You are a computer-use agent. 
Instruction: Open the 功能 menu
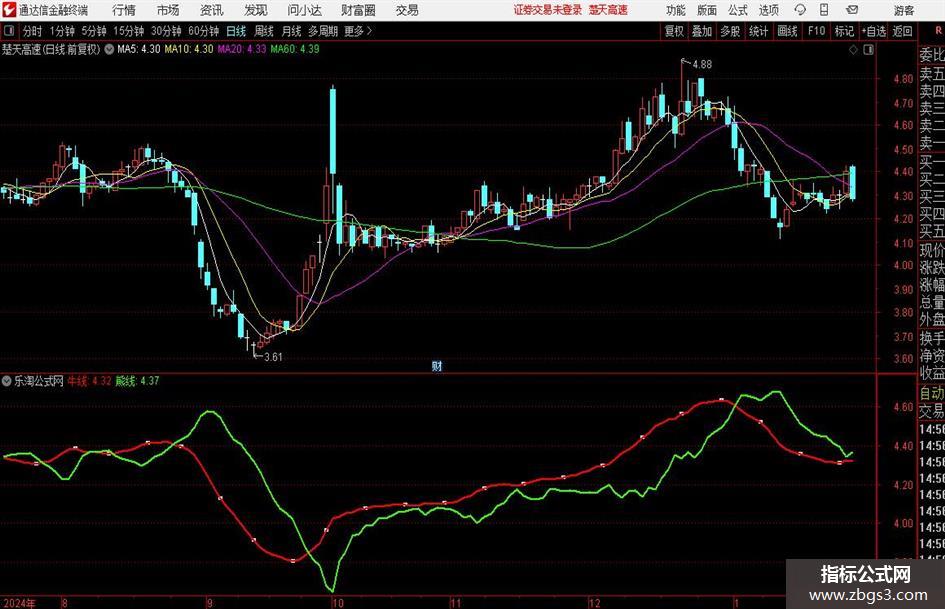pos(676,10)
